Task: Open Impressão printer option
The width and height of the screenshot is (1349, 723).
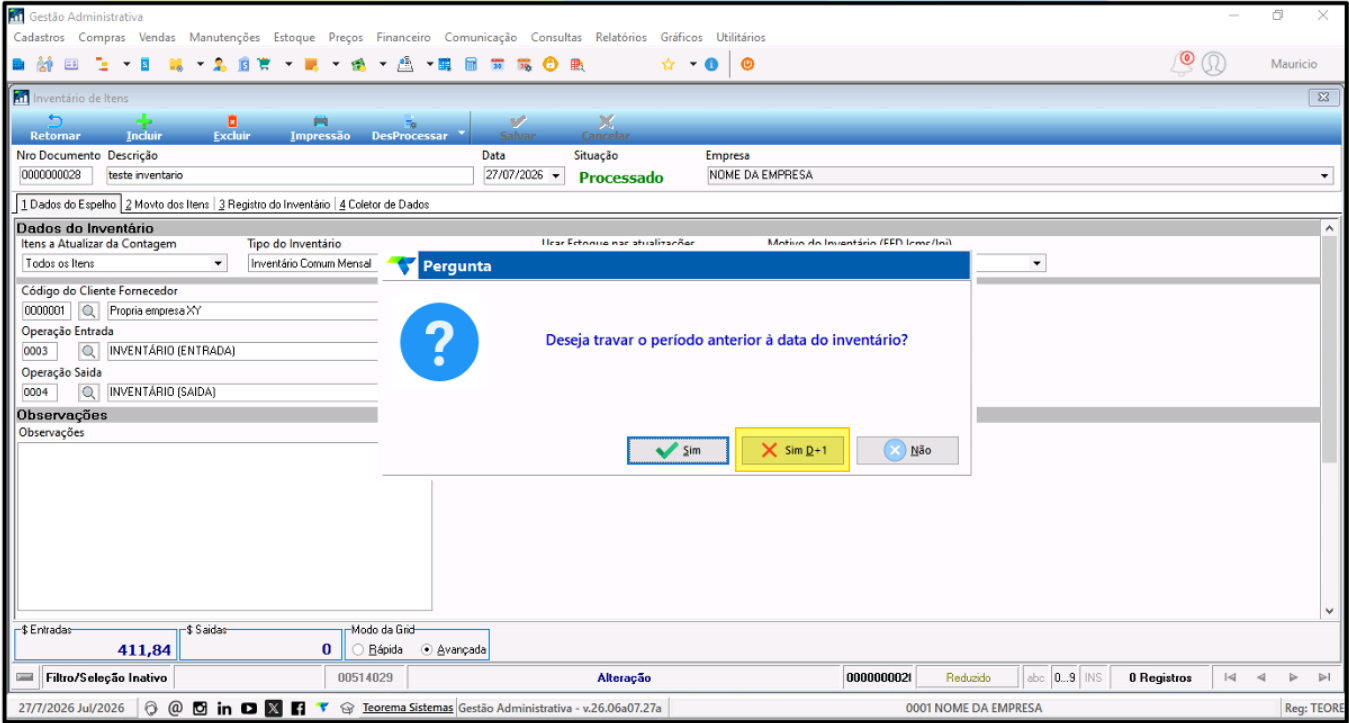Action: click(x=320, y=127)
